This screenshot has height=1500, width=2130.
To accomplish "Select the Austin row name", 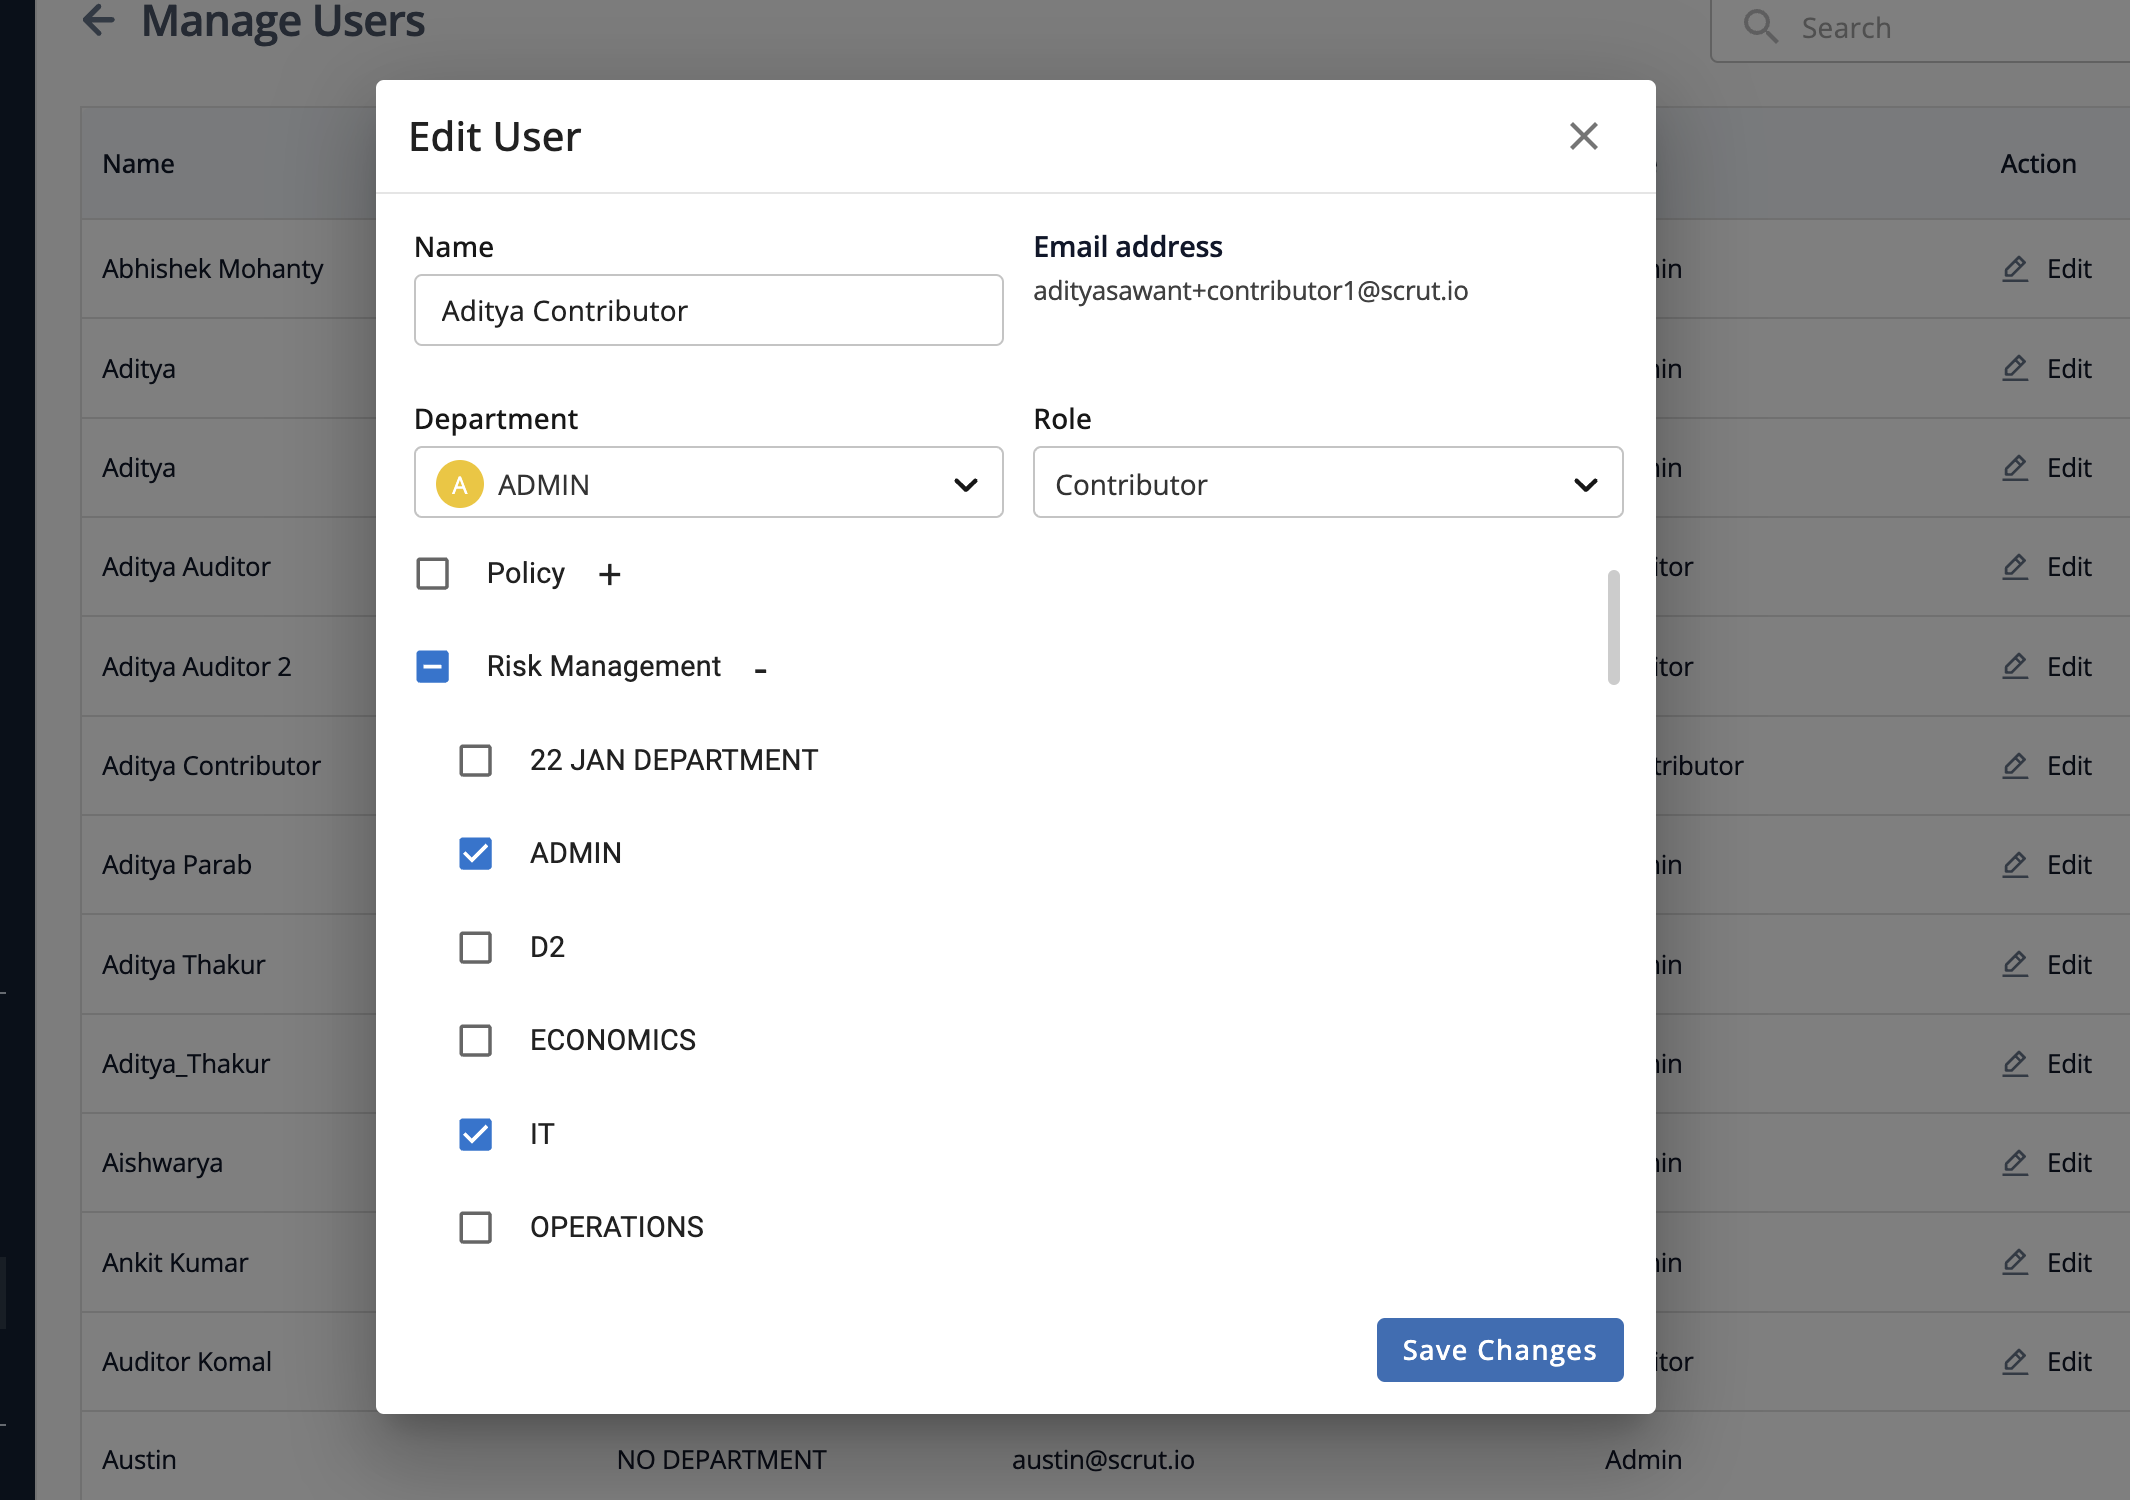I will tap(139, 1460).
